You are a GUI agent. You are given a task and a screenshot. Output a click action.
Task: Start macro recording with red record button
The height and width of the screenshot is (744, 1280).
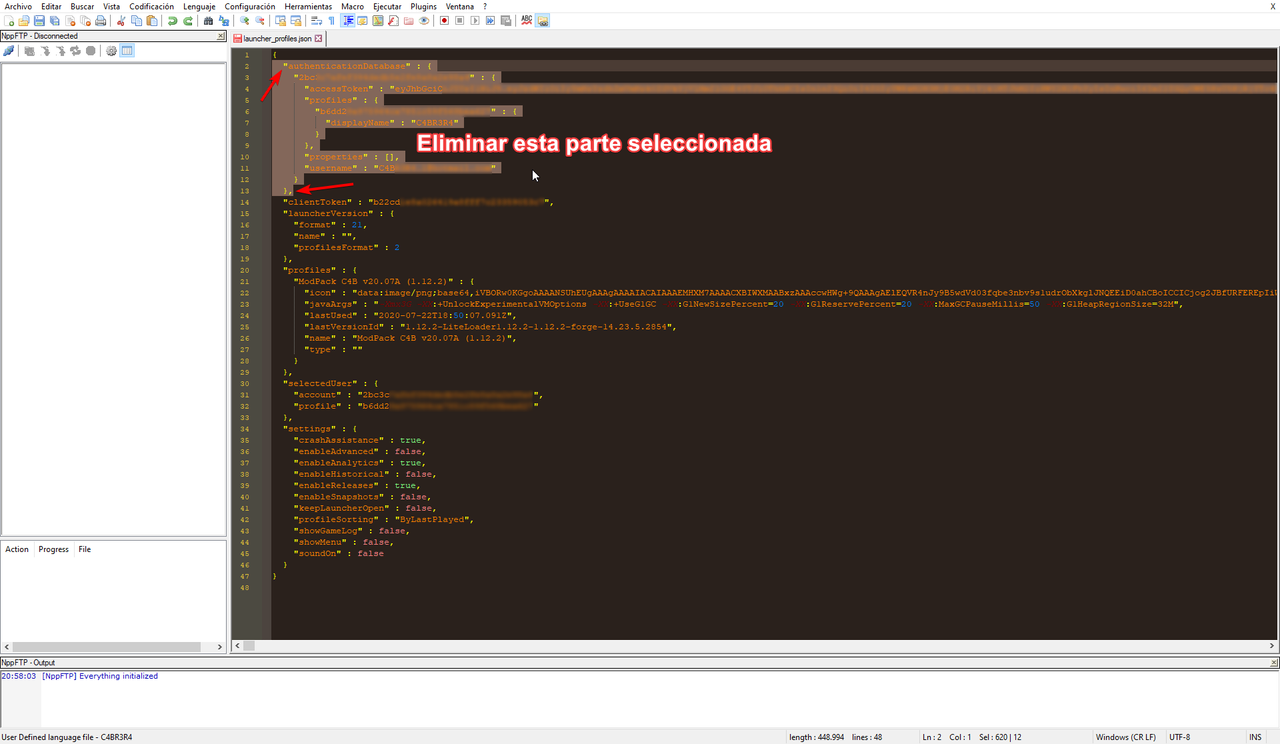tap(445, 20)
